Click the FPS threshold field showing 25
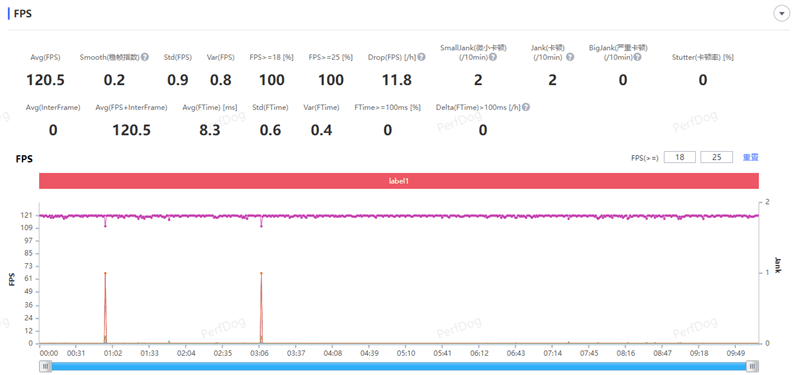This screenshot has height=375, width=800. pyautogui.click(x=717, y=157)
